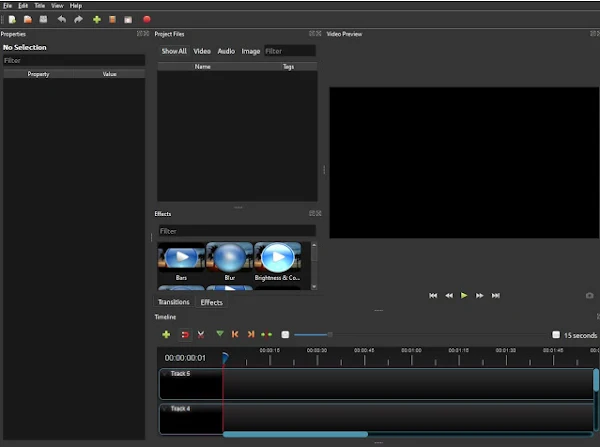The width and height of the screenshot is (600, 447).
Task: Open the Edit menu
Action: coord(23,5)
